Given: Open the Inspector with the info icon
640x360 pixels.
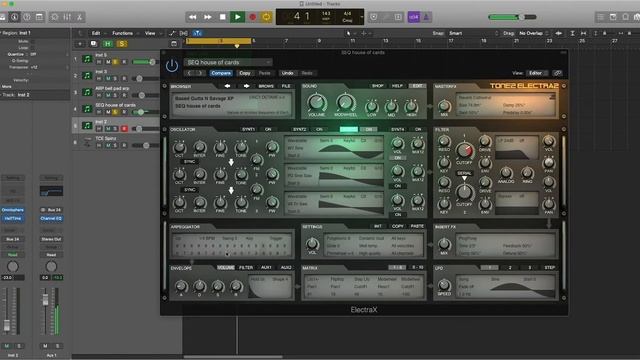Looking at the screenshot, I should pyautogui.click(x=14, y=17).
